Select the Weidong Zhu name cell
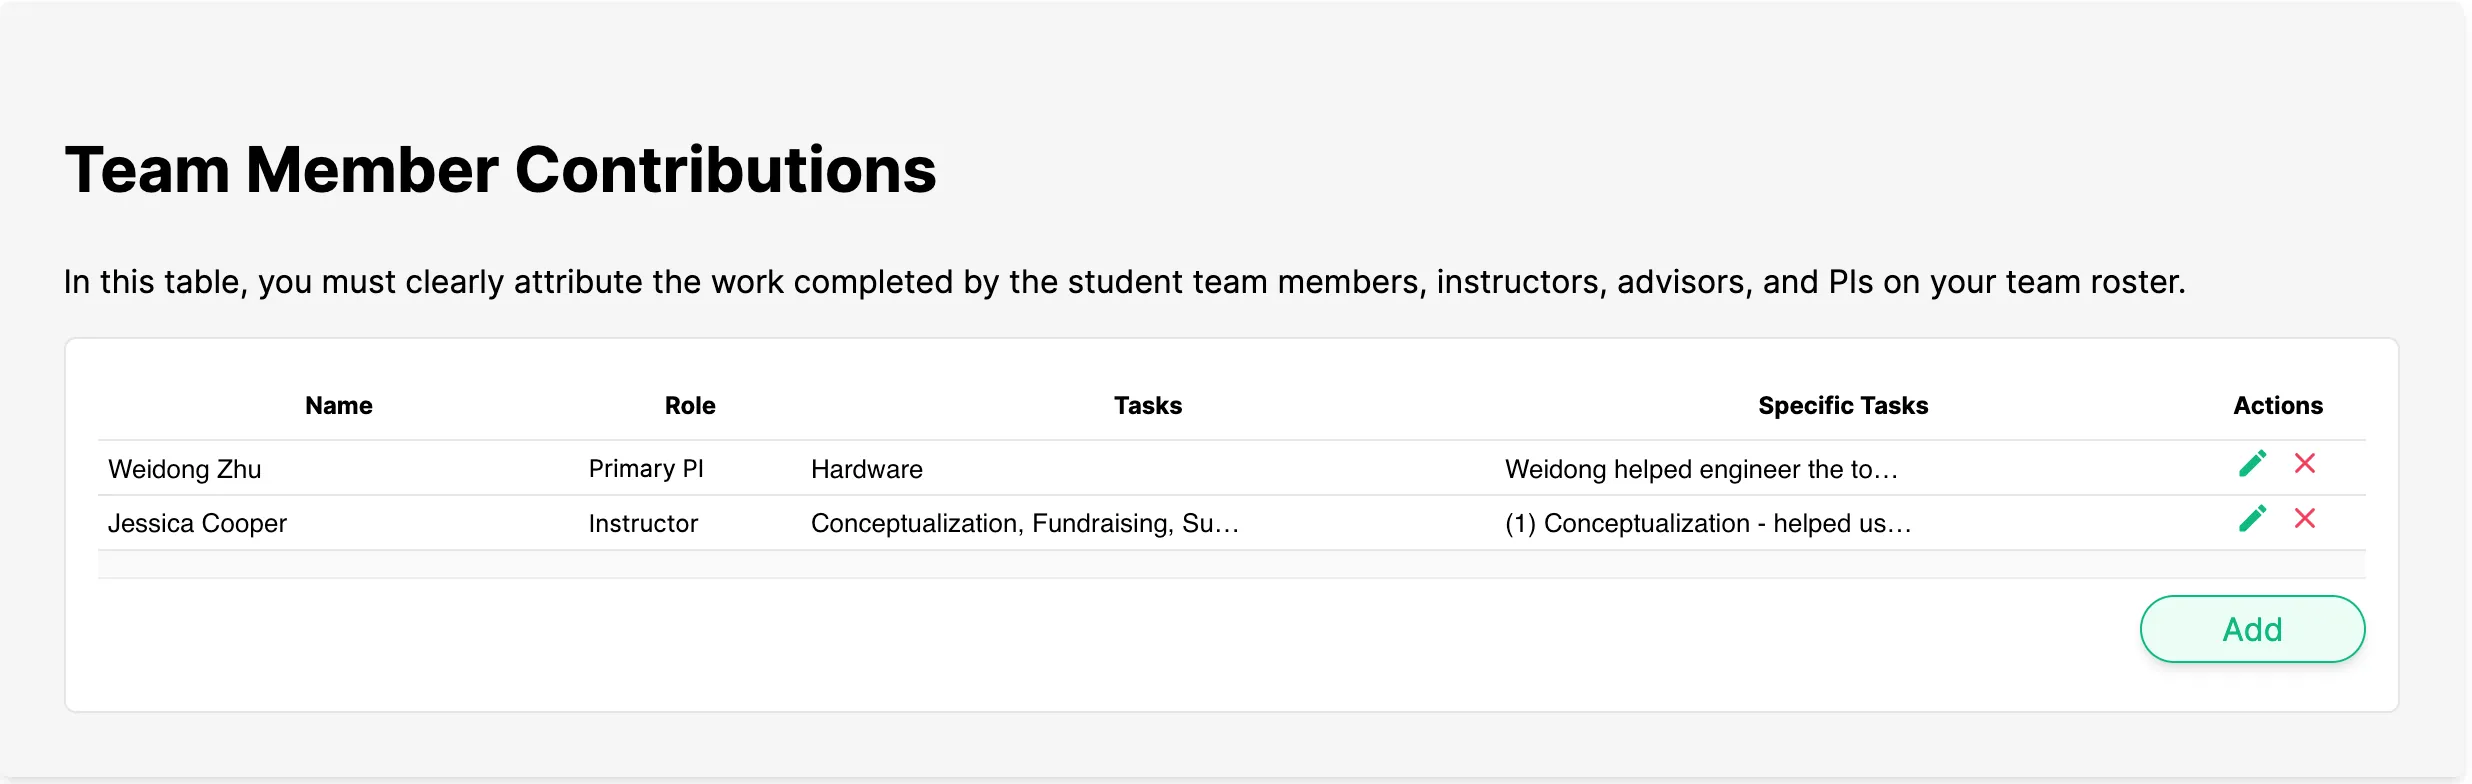2472x784 pixels. click(185, 469)
